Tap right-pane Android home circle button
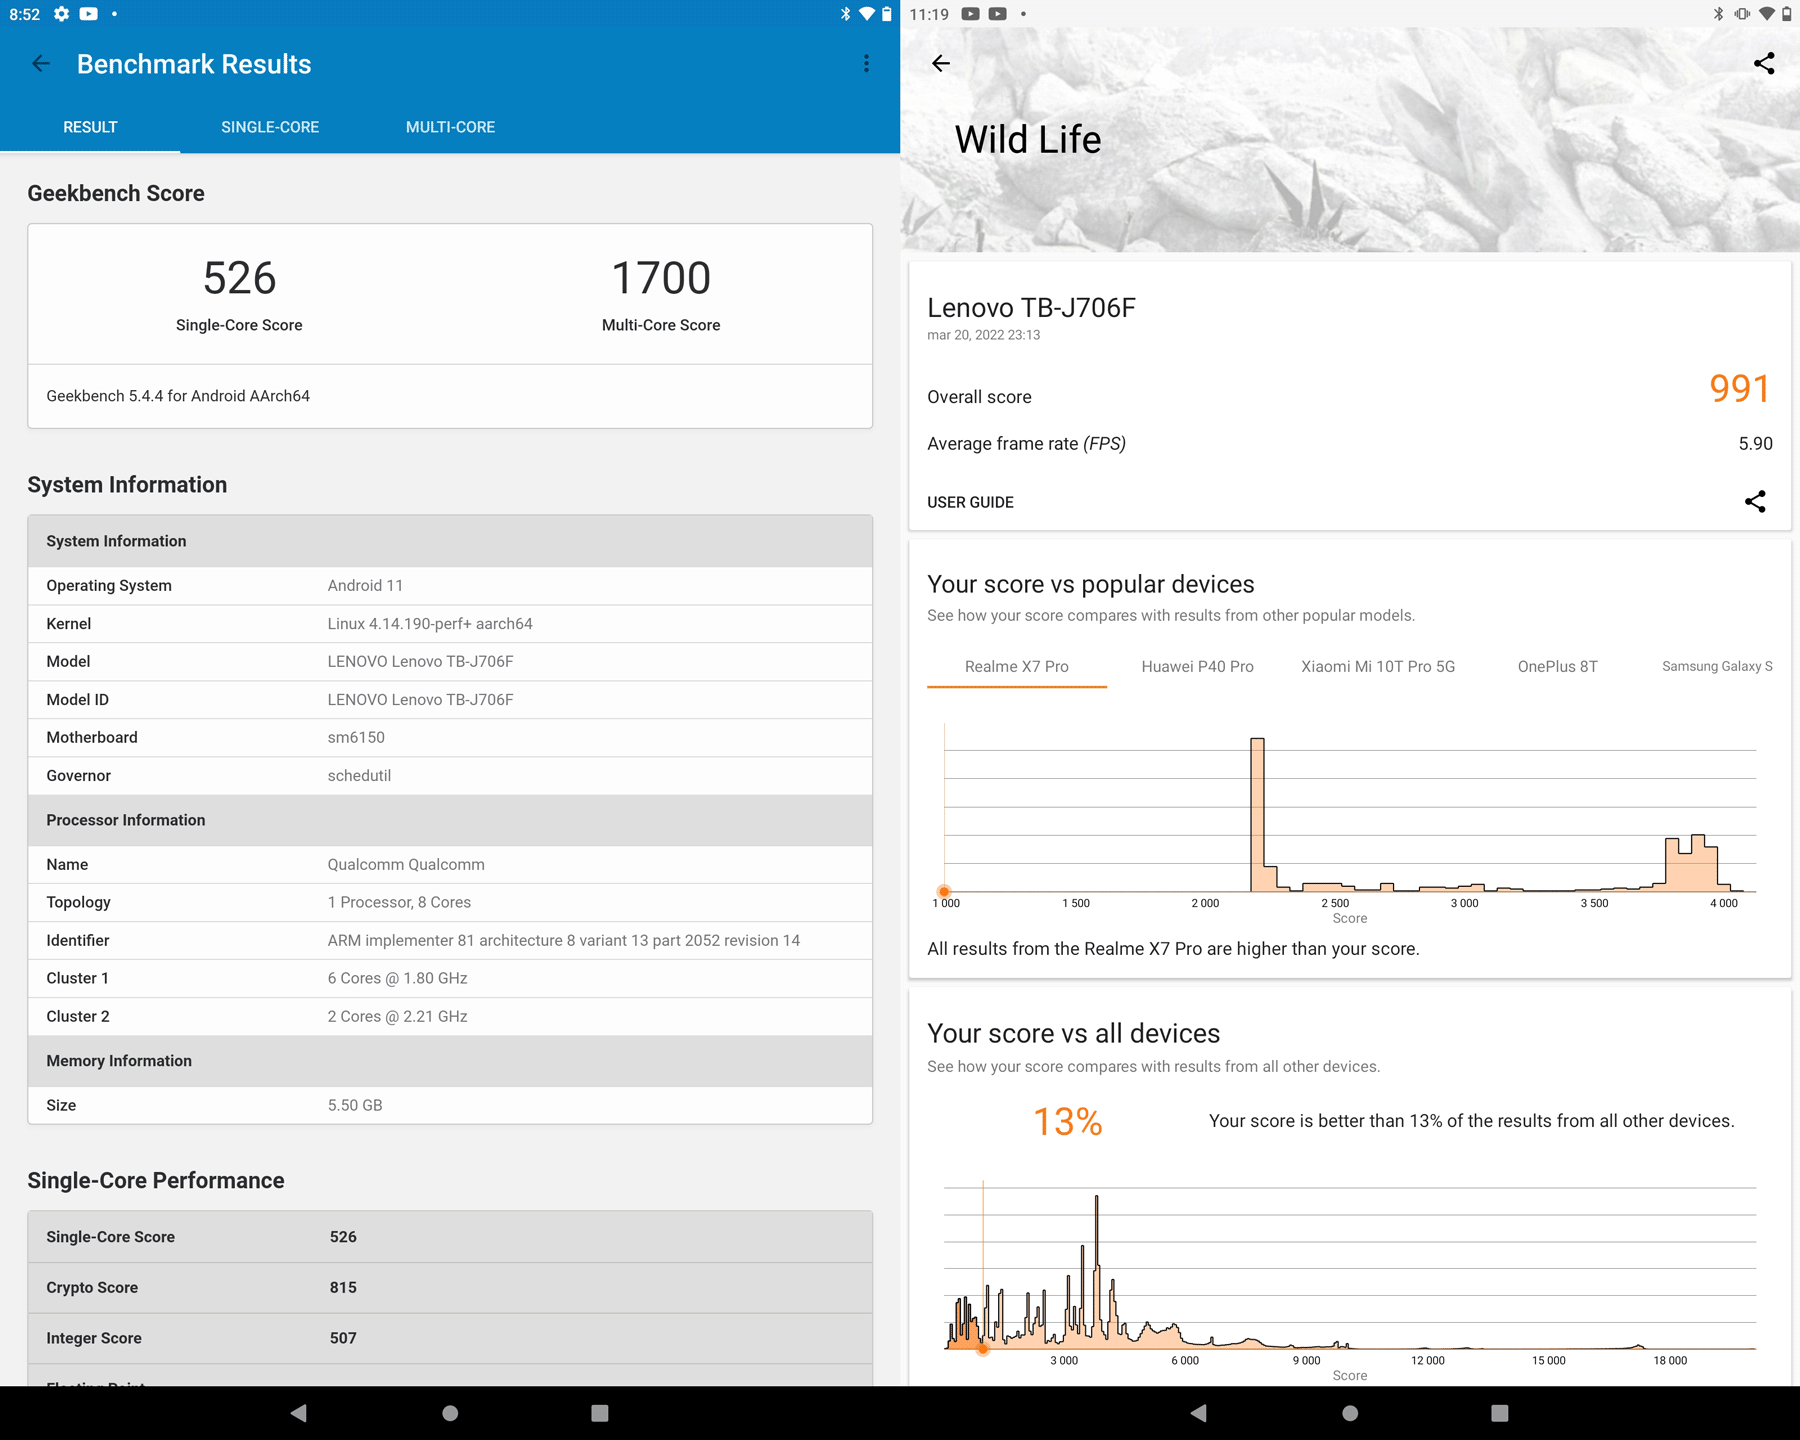Screen dimensions: 1800x1440 (x=1350, y=1413)
